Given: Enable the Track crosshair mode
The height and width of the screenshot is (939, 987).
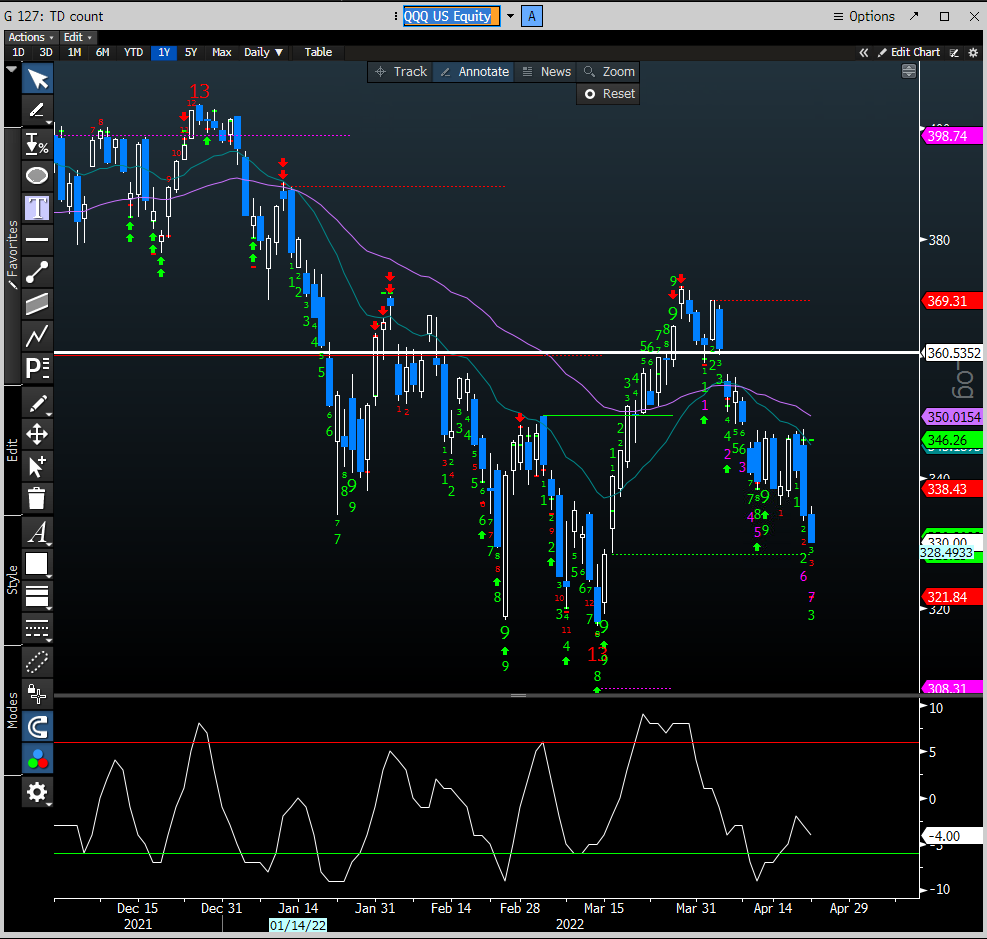Looking at the screenshot, I should coord(400,72).
